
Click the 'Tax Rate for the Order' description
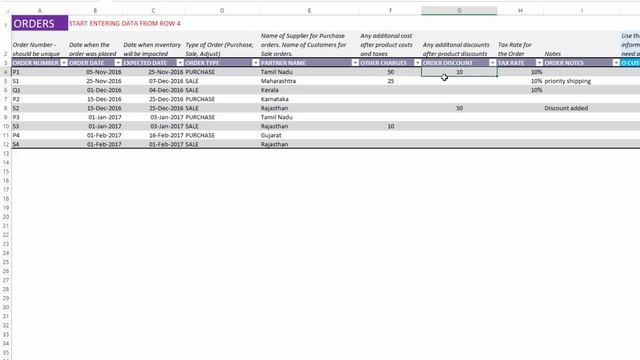(x=515, y=49)
